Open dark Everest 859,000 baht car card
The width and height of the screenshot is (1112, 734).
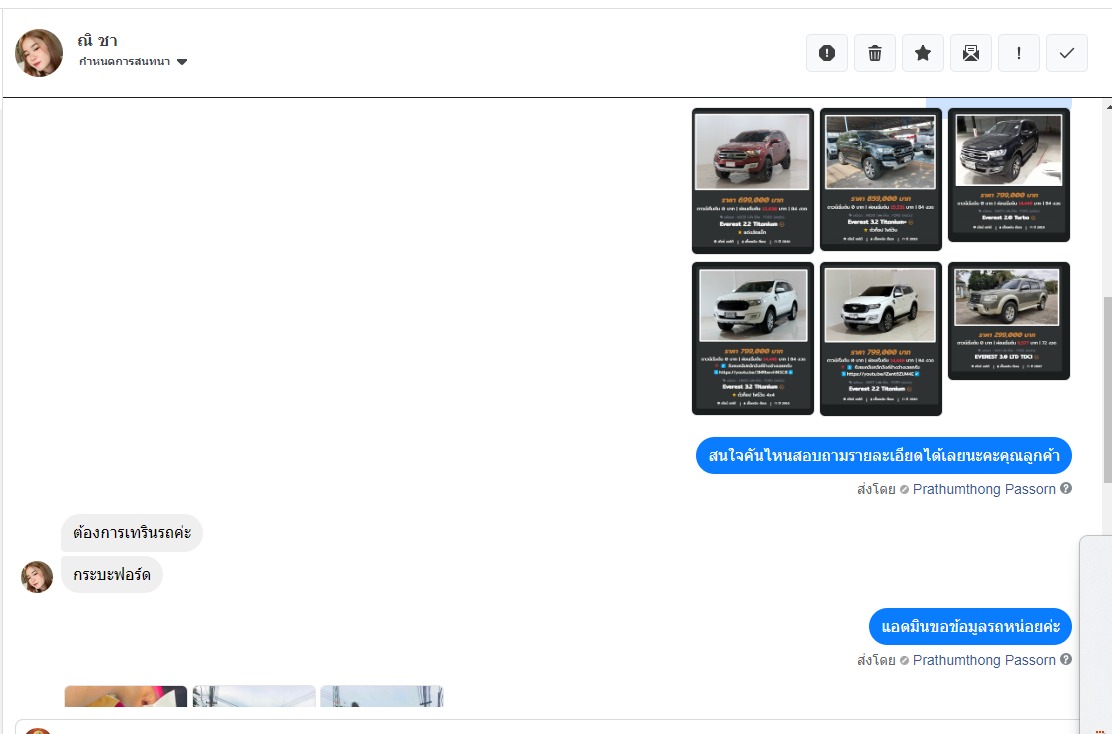point(881,179)
